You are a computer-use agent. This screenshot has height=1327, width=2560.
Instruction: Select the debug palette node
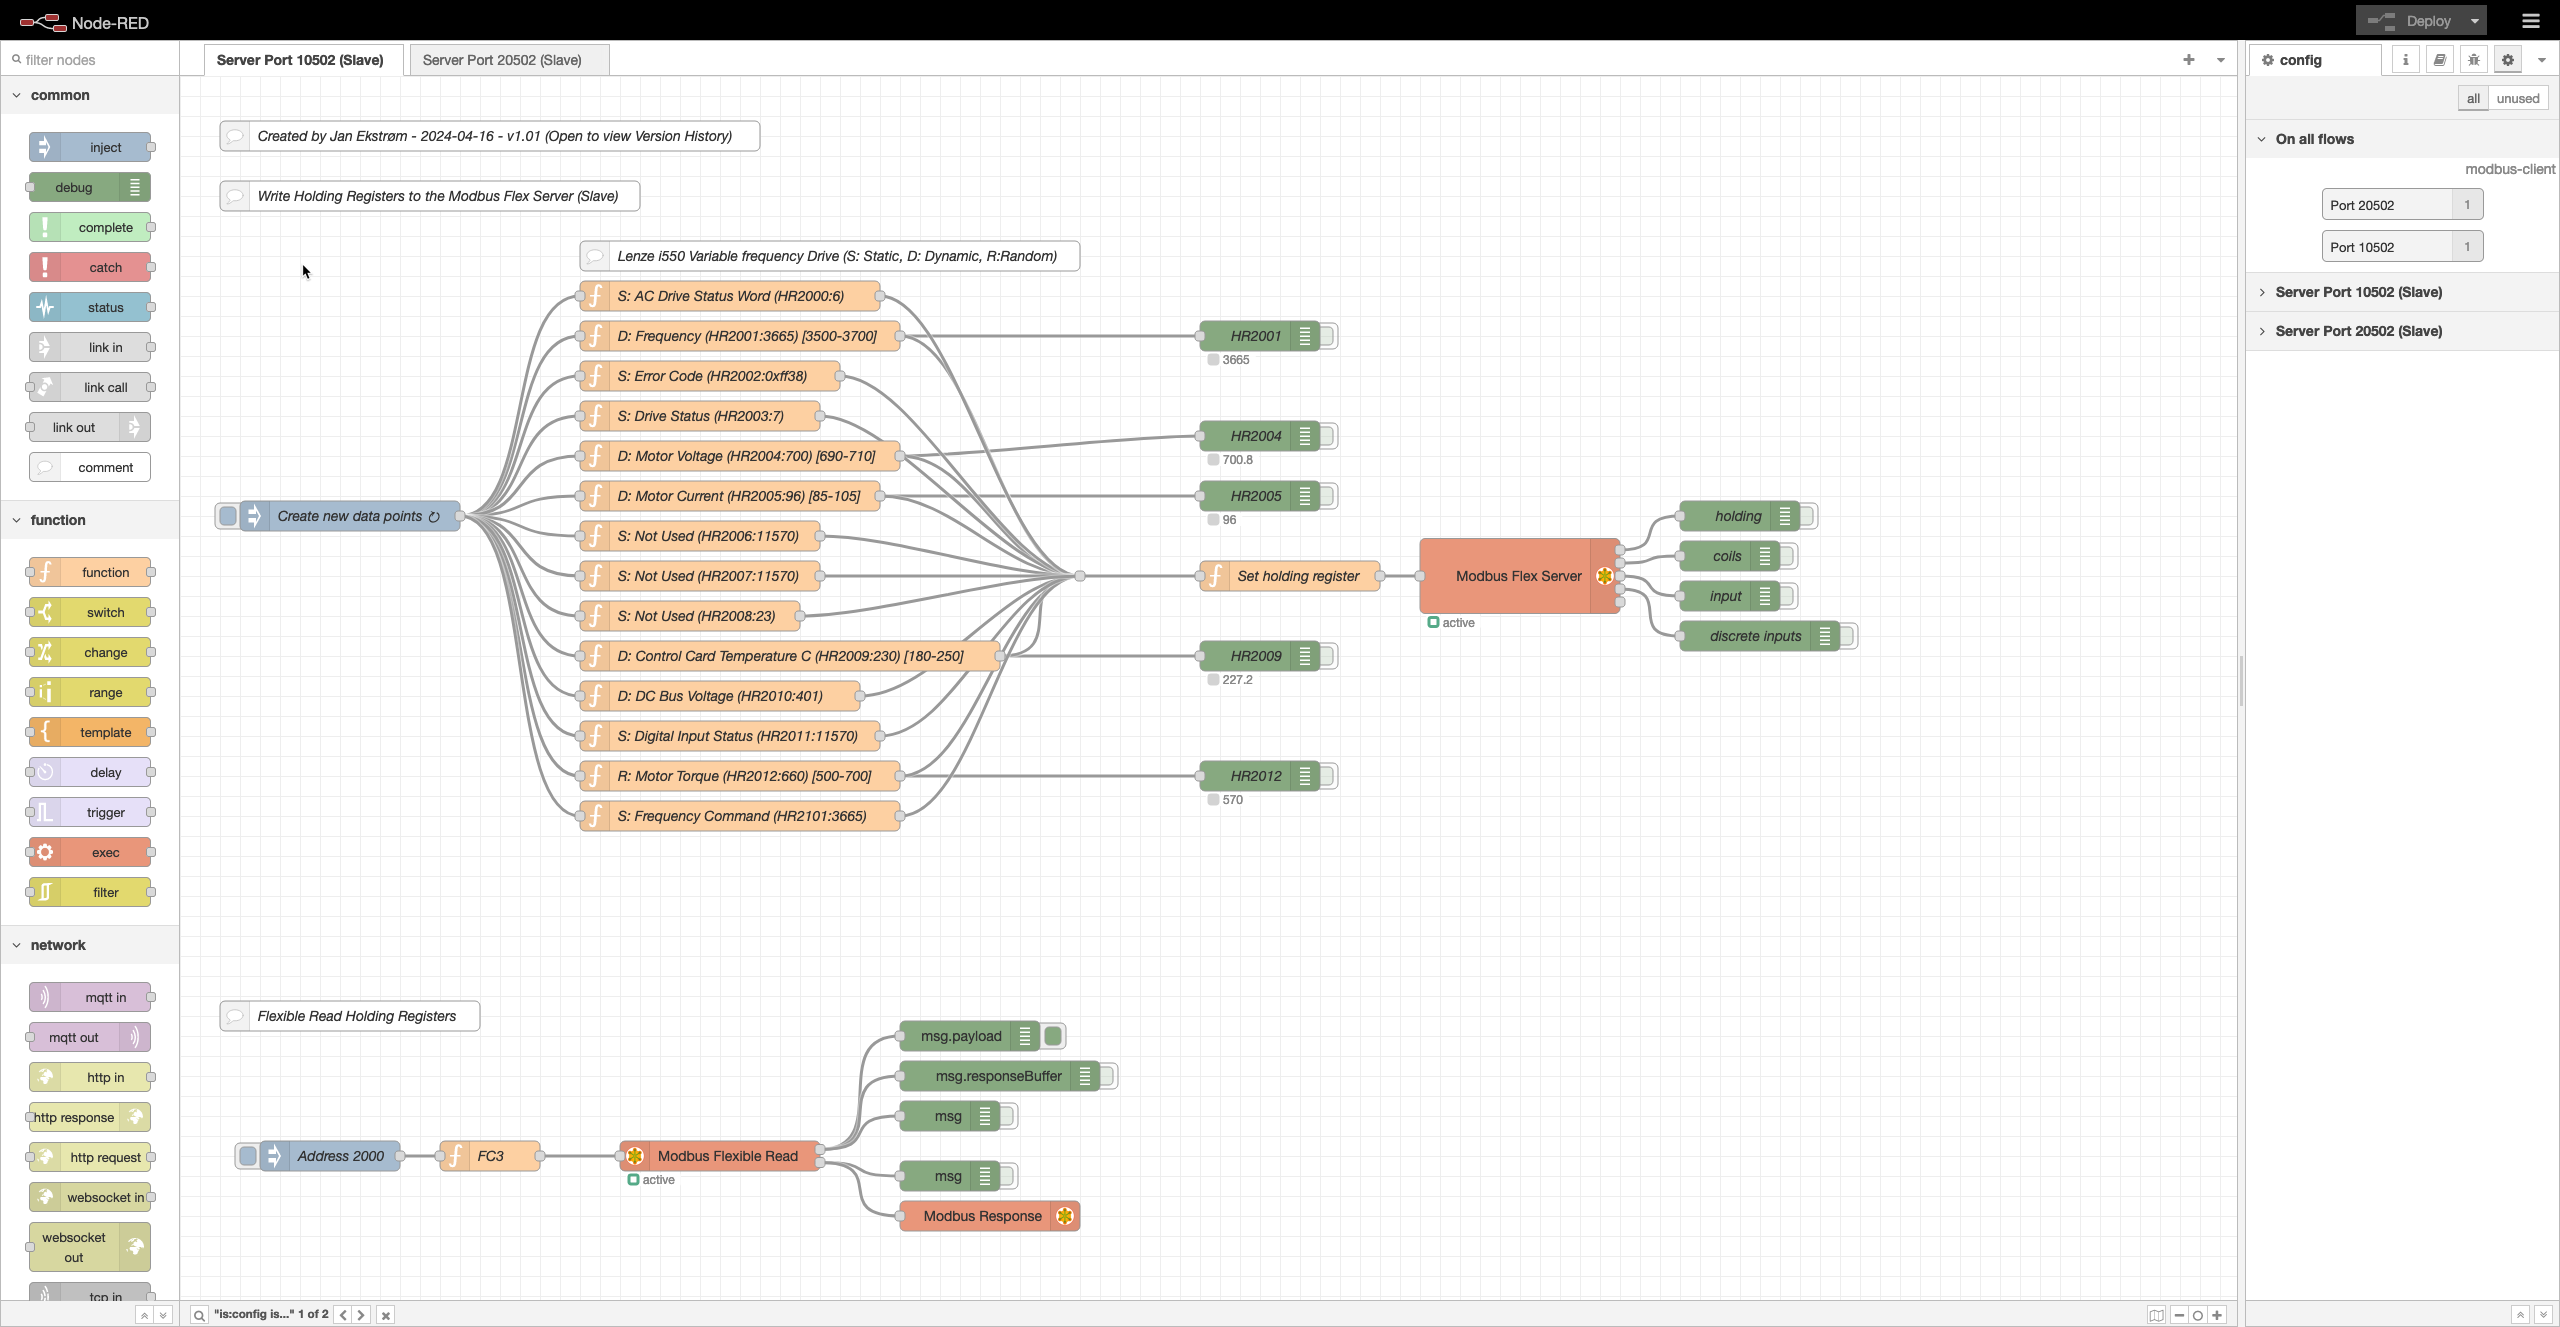(x=90, y=187)
